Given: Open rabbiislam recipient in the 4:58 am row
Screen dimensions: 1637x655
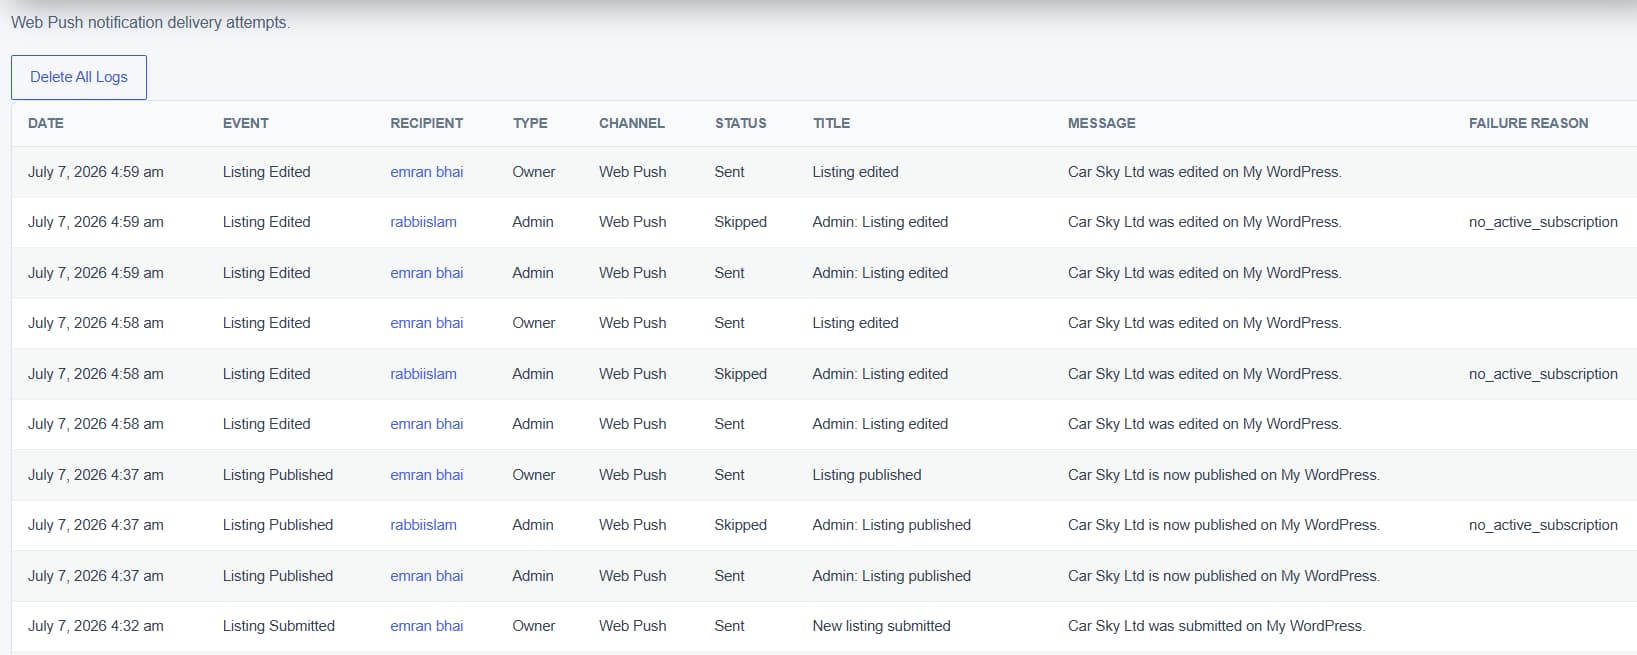Looking at the screenshot, I should click(423, 374).
